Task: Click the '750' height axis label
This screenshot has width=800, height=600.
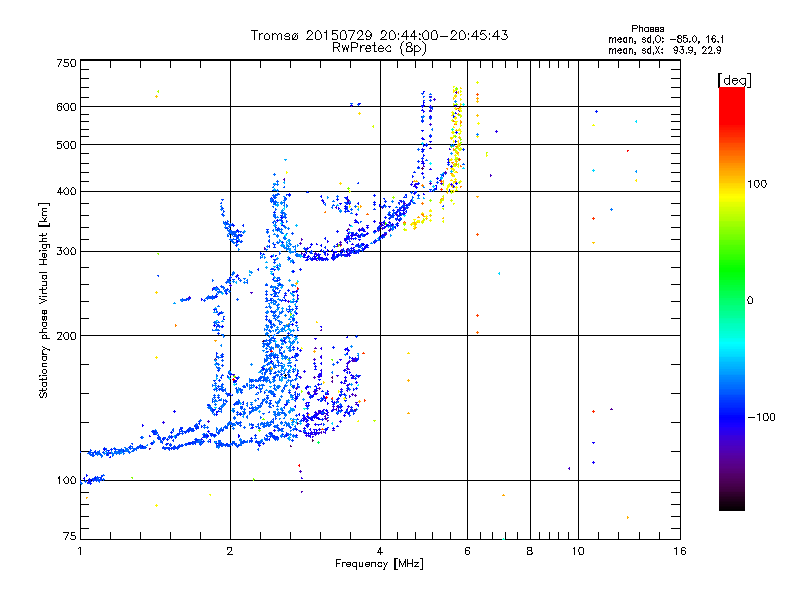Action: [x=67, y=63]
